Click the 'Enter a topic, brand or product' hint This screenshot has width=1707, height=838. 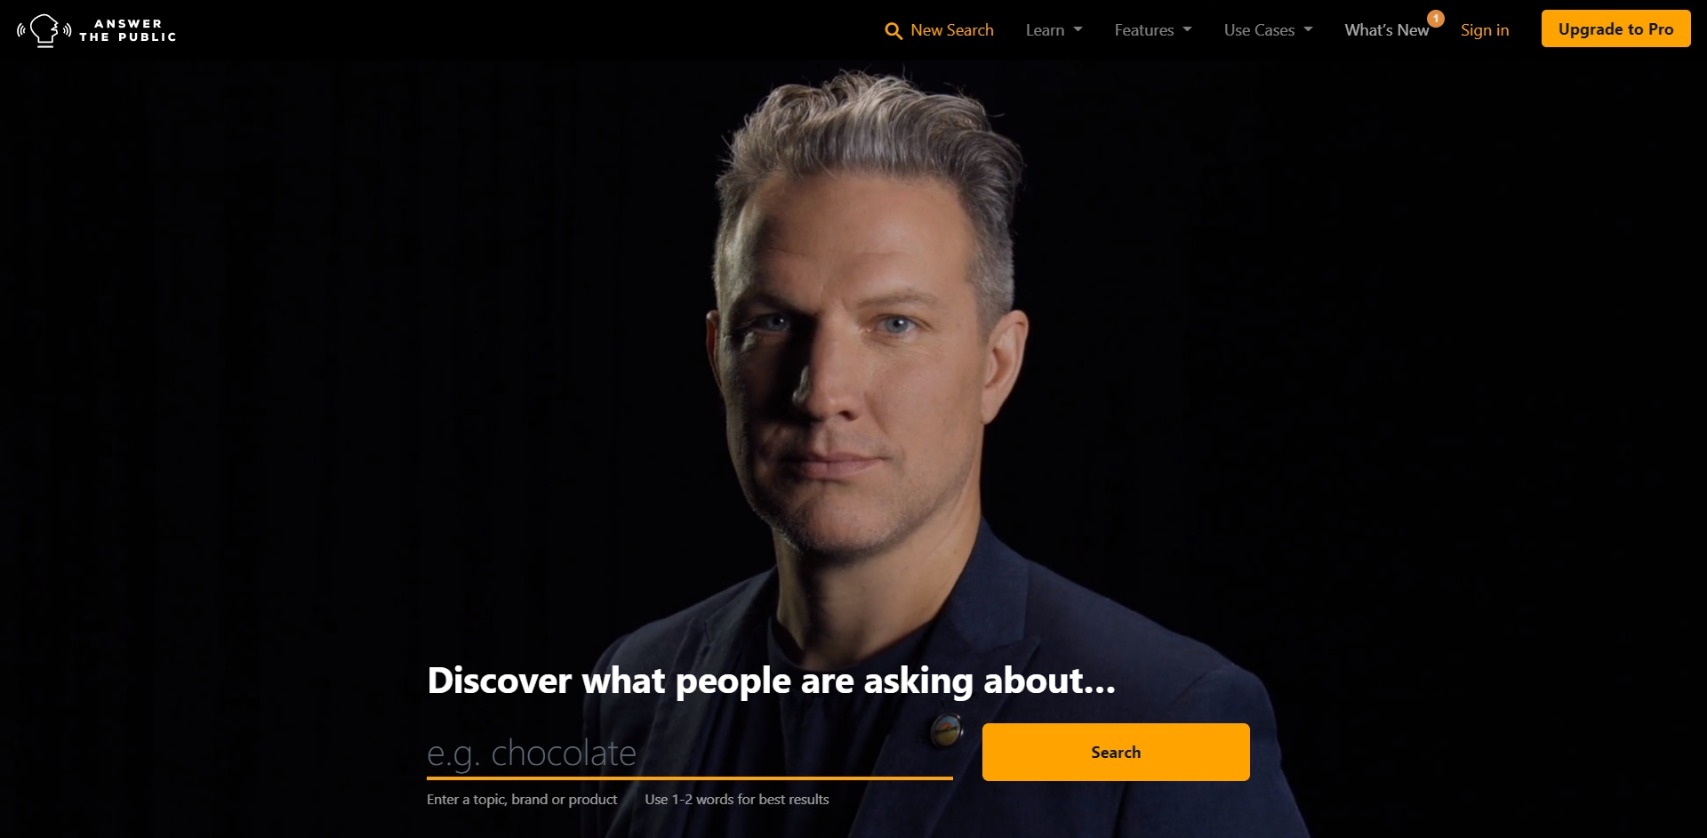point(522,799)
